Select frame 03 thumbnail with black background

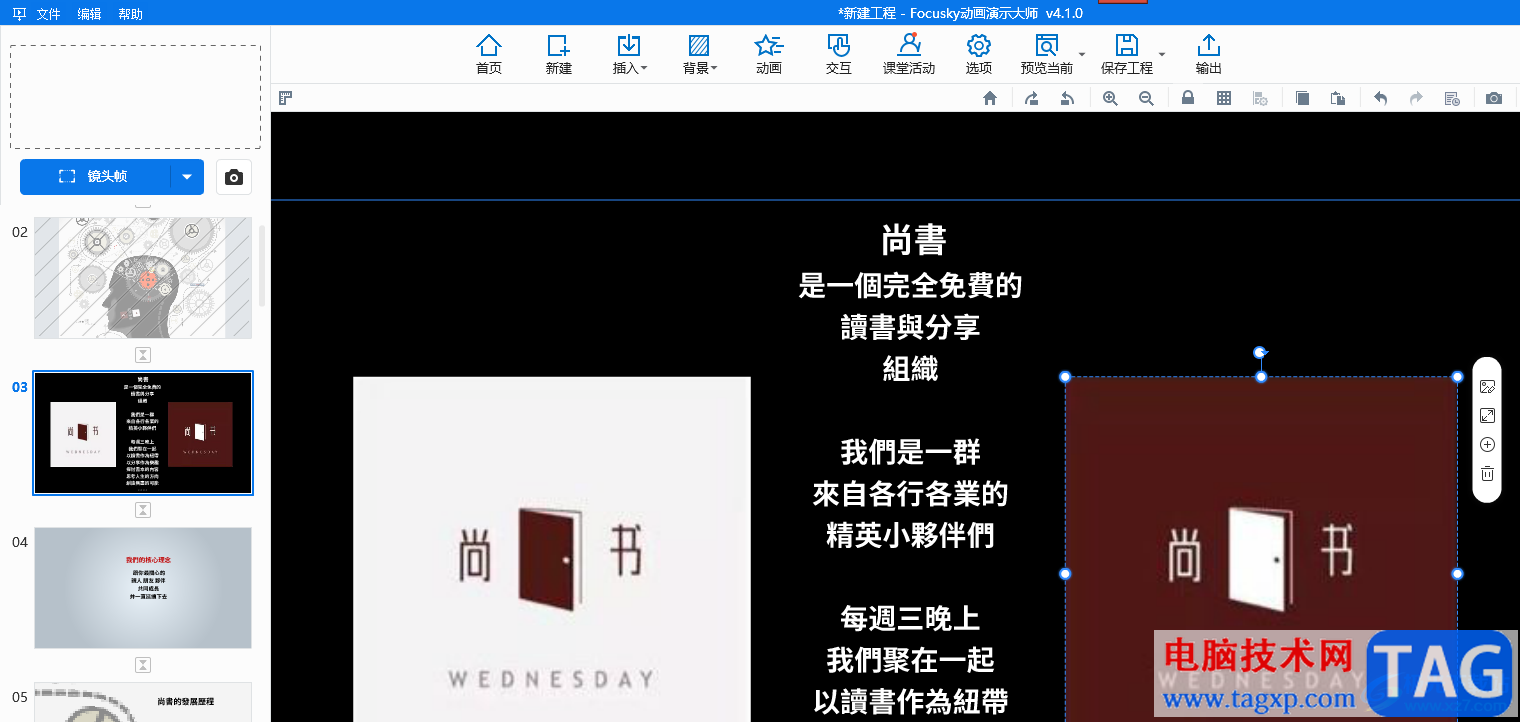tap(143, 433)
